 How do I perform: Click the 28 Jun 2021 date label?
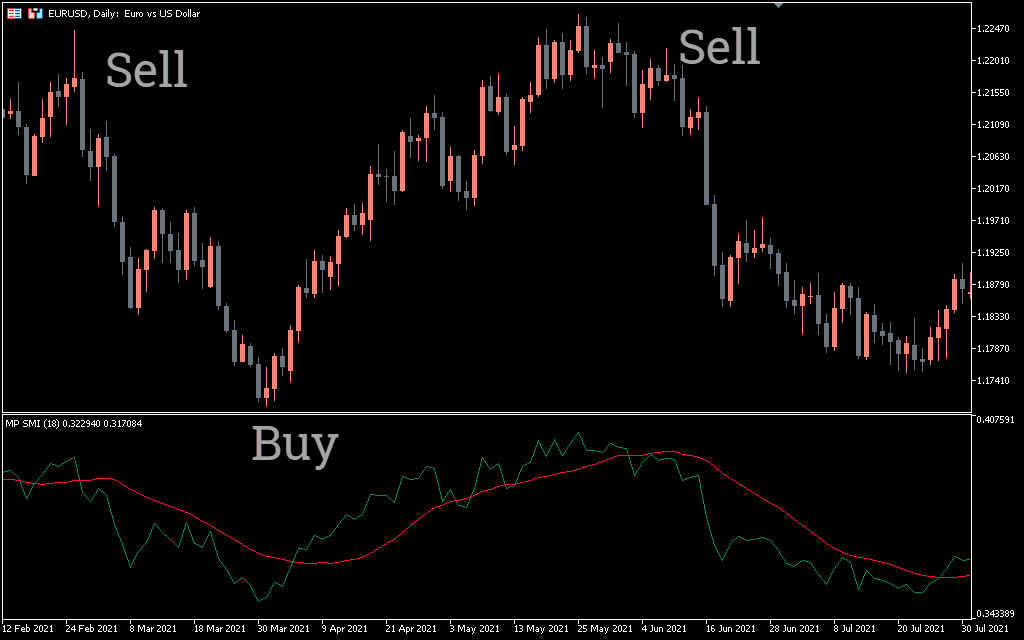[x=794, y=629]
